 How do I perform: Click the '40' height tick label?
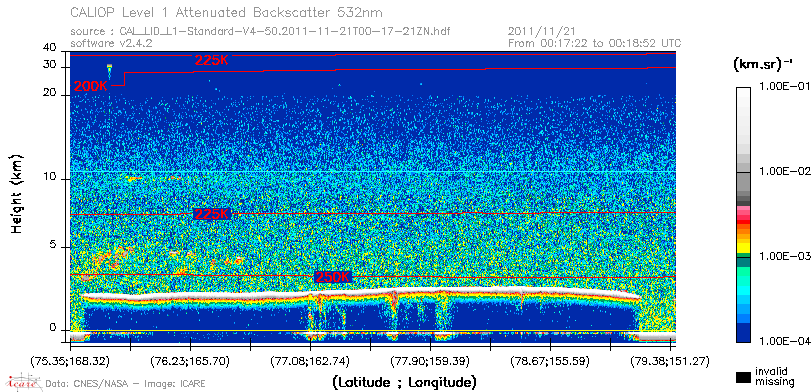click(x=50, y=48)
